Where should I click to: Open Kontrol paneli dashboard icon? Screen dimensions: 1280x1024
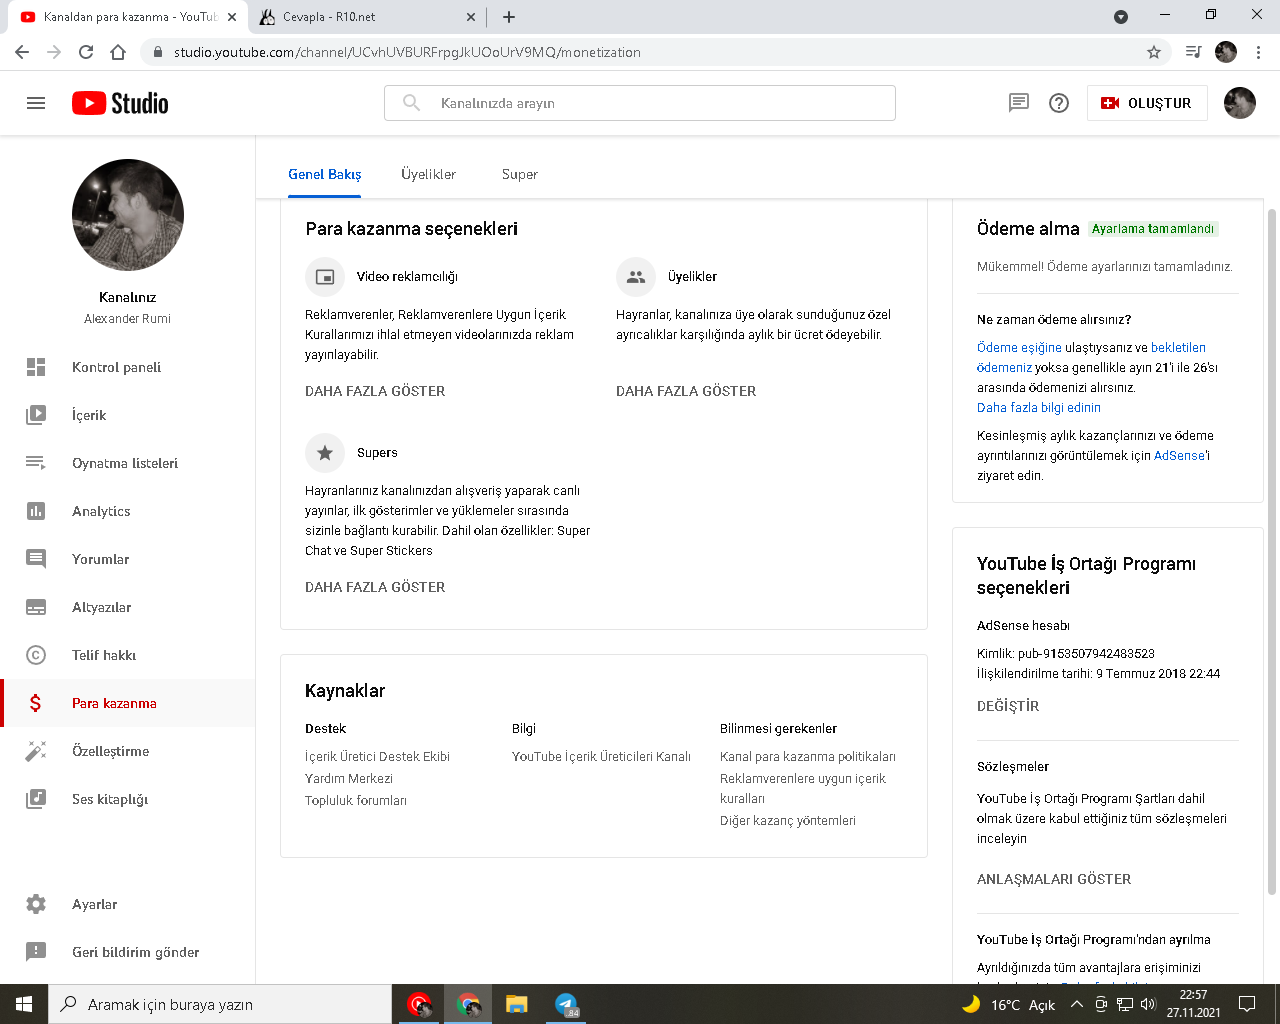36,367
